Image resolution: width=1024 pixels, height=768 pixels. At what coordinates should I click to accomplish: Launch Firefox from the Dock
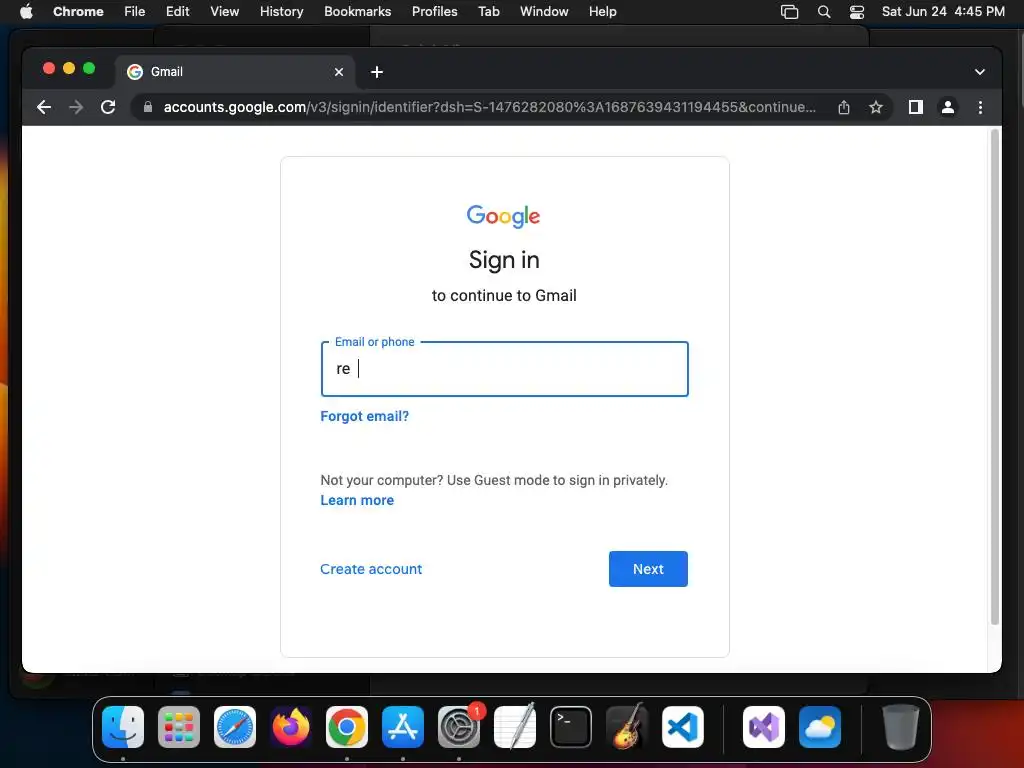click(x=291, y=727)
